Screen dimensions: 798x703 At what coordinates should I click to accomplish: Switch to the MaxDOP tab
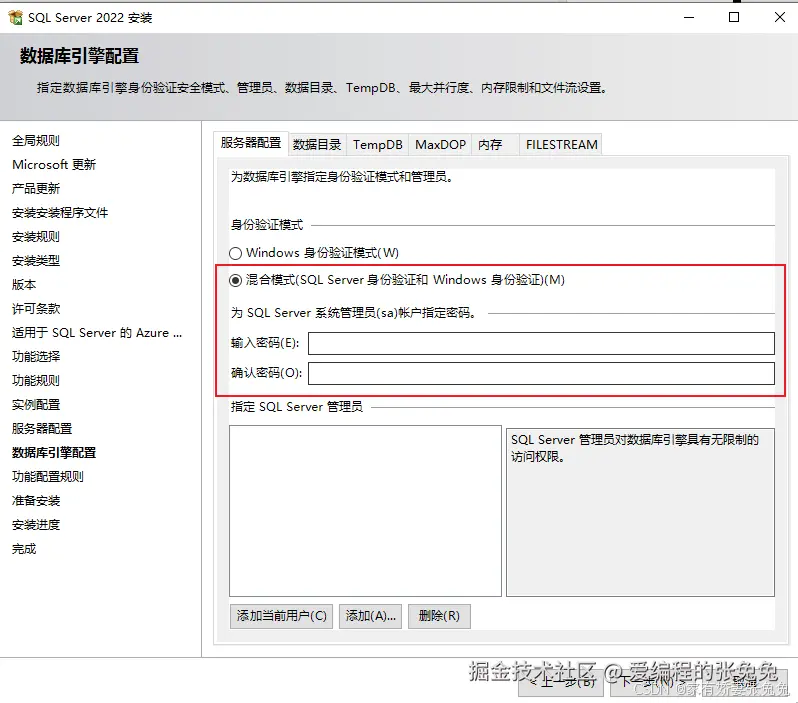440,145
